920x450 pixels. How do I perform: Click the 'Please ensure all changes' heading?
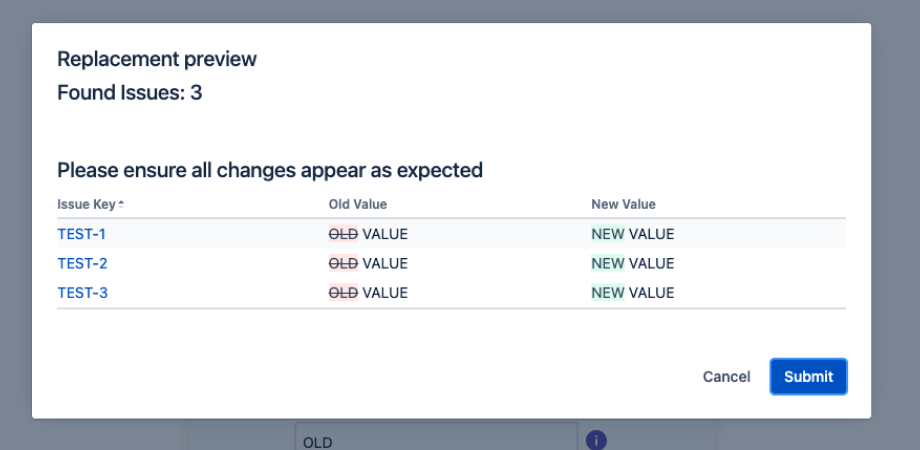tap(270, 170)
